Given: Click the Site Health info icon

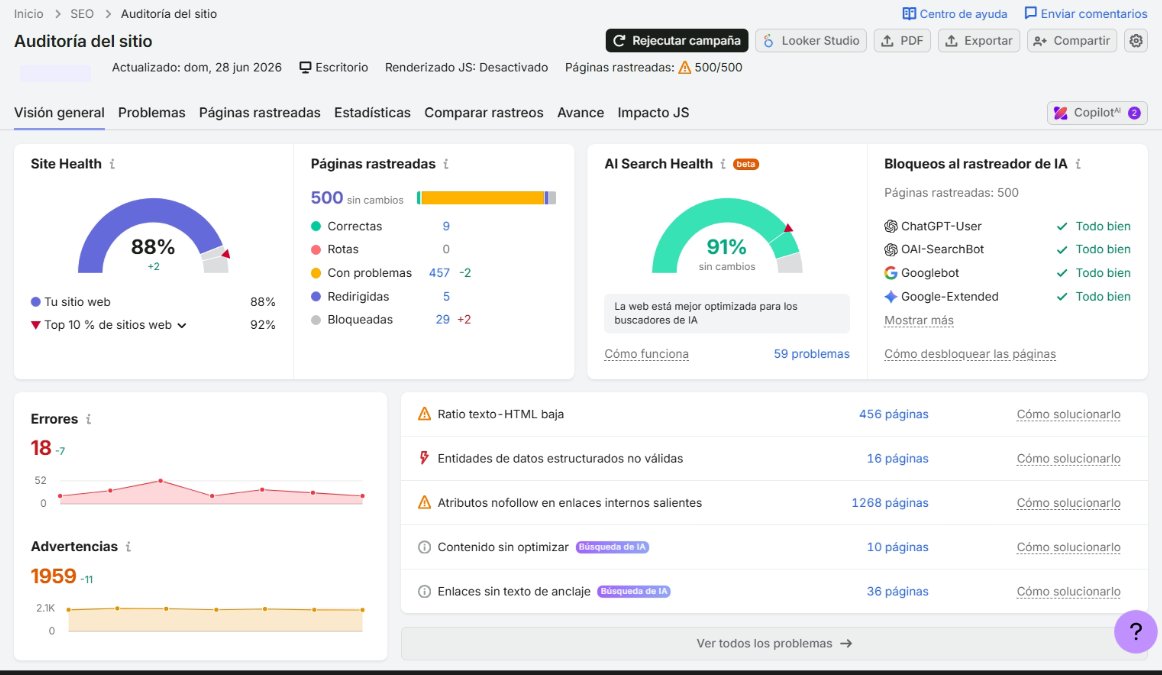Looking at the screenshot, I should click(112, 164).
